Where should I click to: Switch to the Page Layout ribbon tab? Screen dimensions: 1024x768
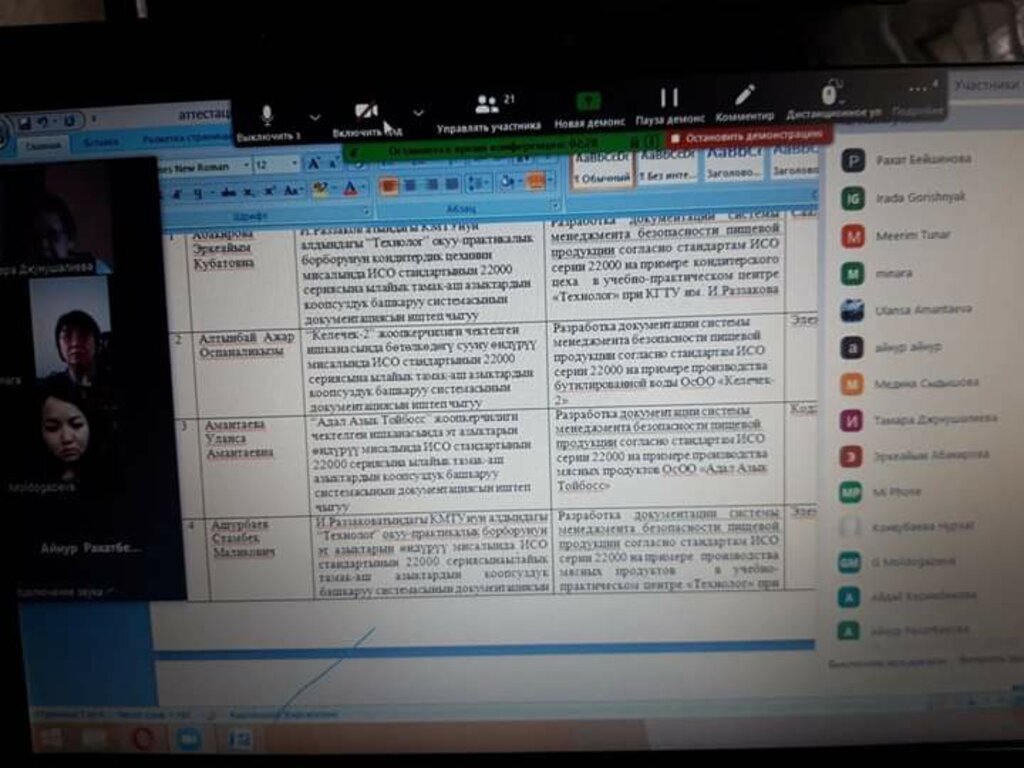186,138
